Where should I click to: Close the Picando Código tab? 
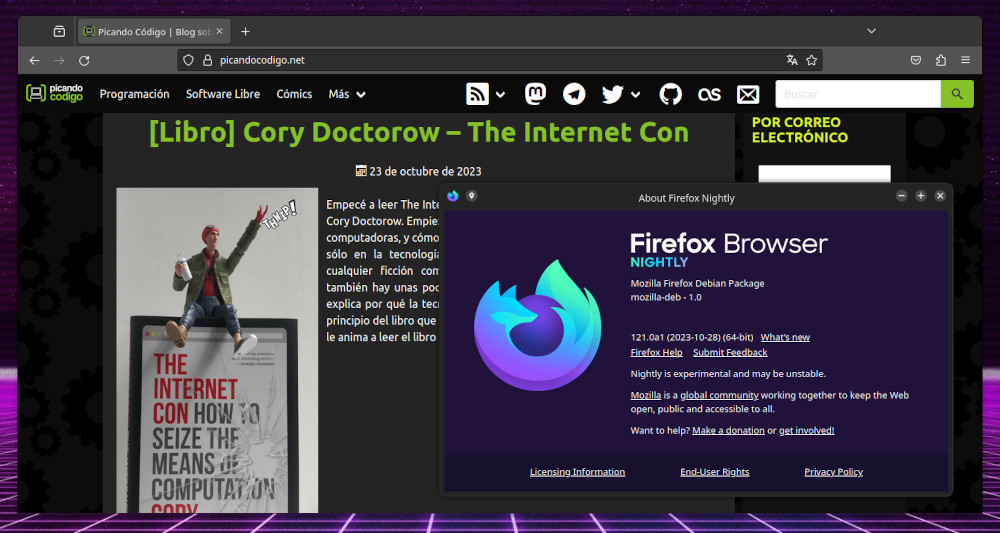(219, 31)
